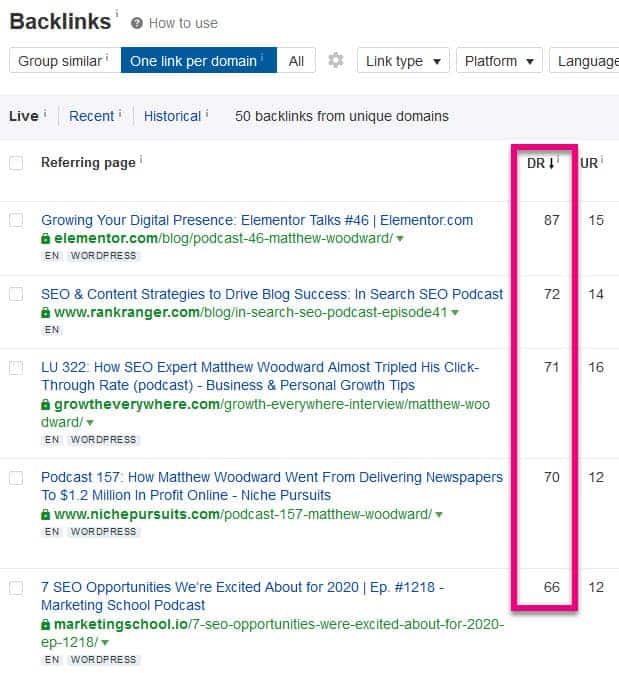Open the Platform dropdown

tap(499, 61)
